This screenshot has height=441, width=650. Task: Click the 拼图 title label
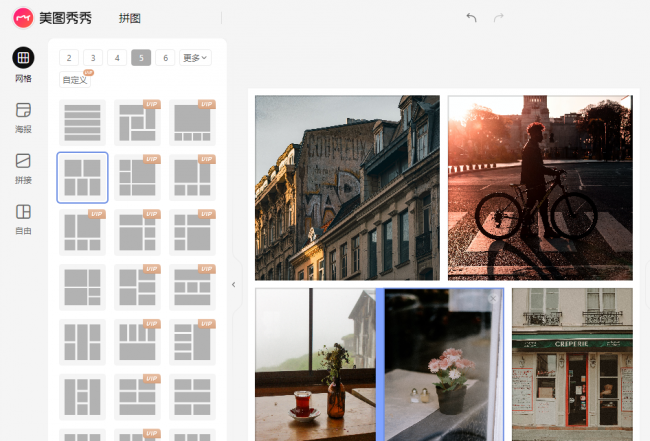click(130, 18)
